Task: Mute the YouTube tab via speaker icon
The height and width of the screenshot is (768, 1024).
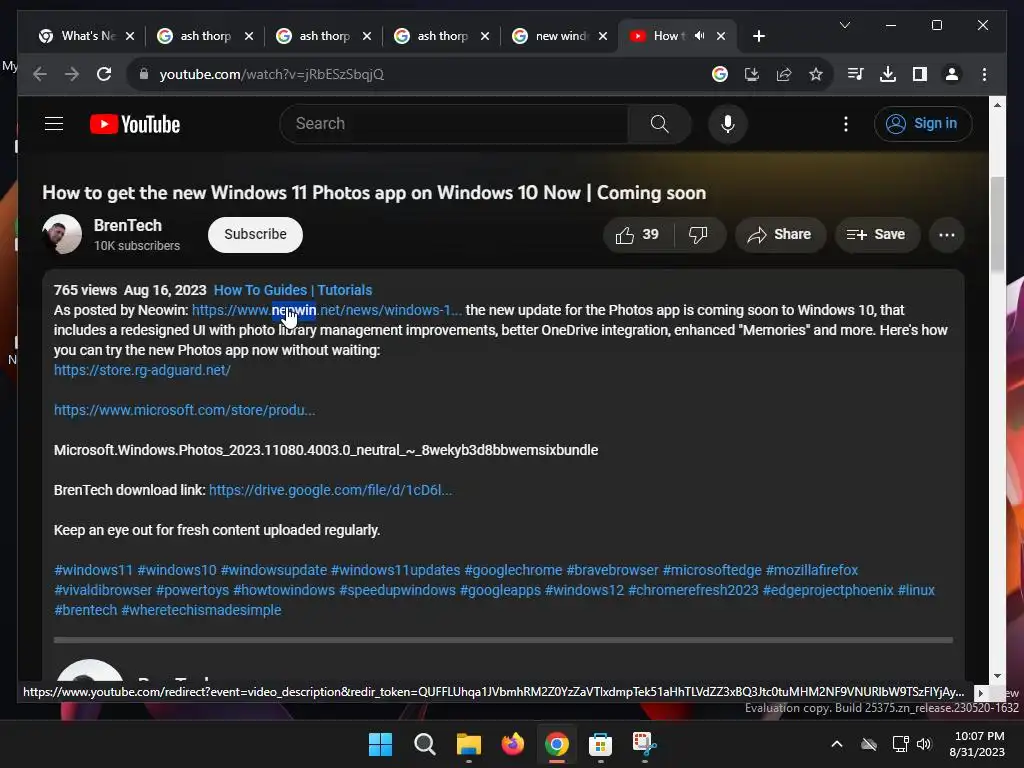Action: pyautogui.click(x=699, y=36)
